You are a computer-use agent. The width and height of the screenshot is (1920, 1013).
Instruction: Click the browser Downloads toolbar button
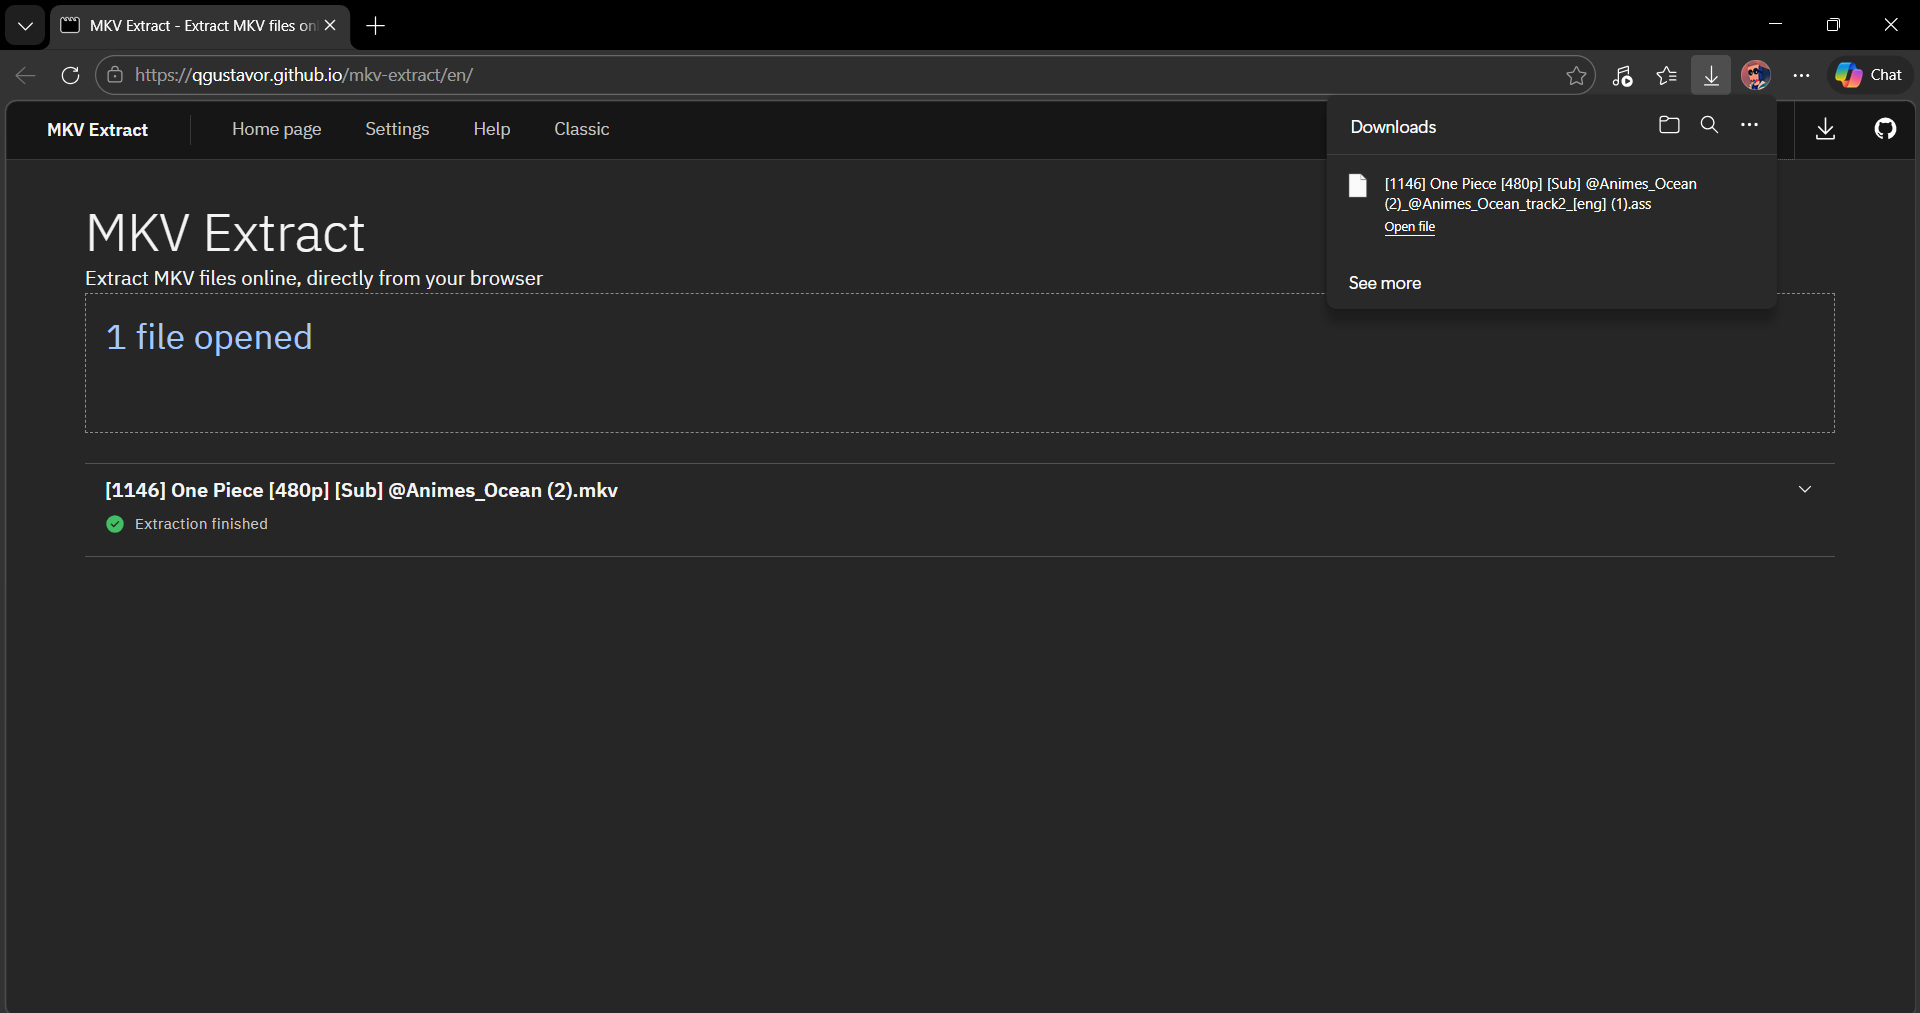coord(1711,75)
